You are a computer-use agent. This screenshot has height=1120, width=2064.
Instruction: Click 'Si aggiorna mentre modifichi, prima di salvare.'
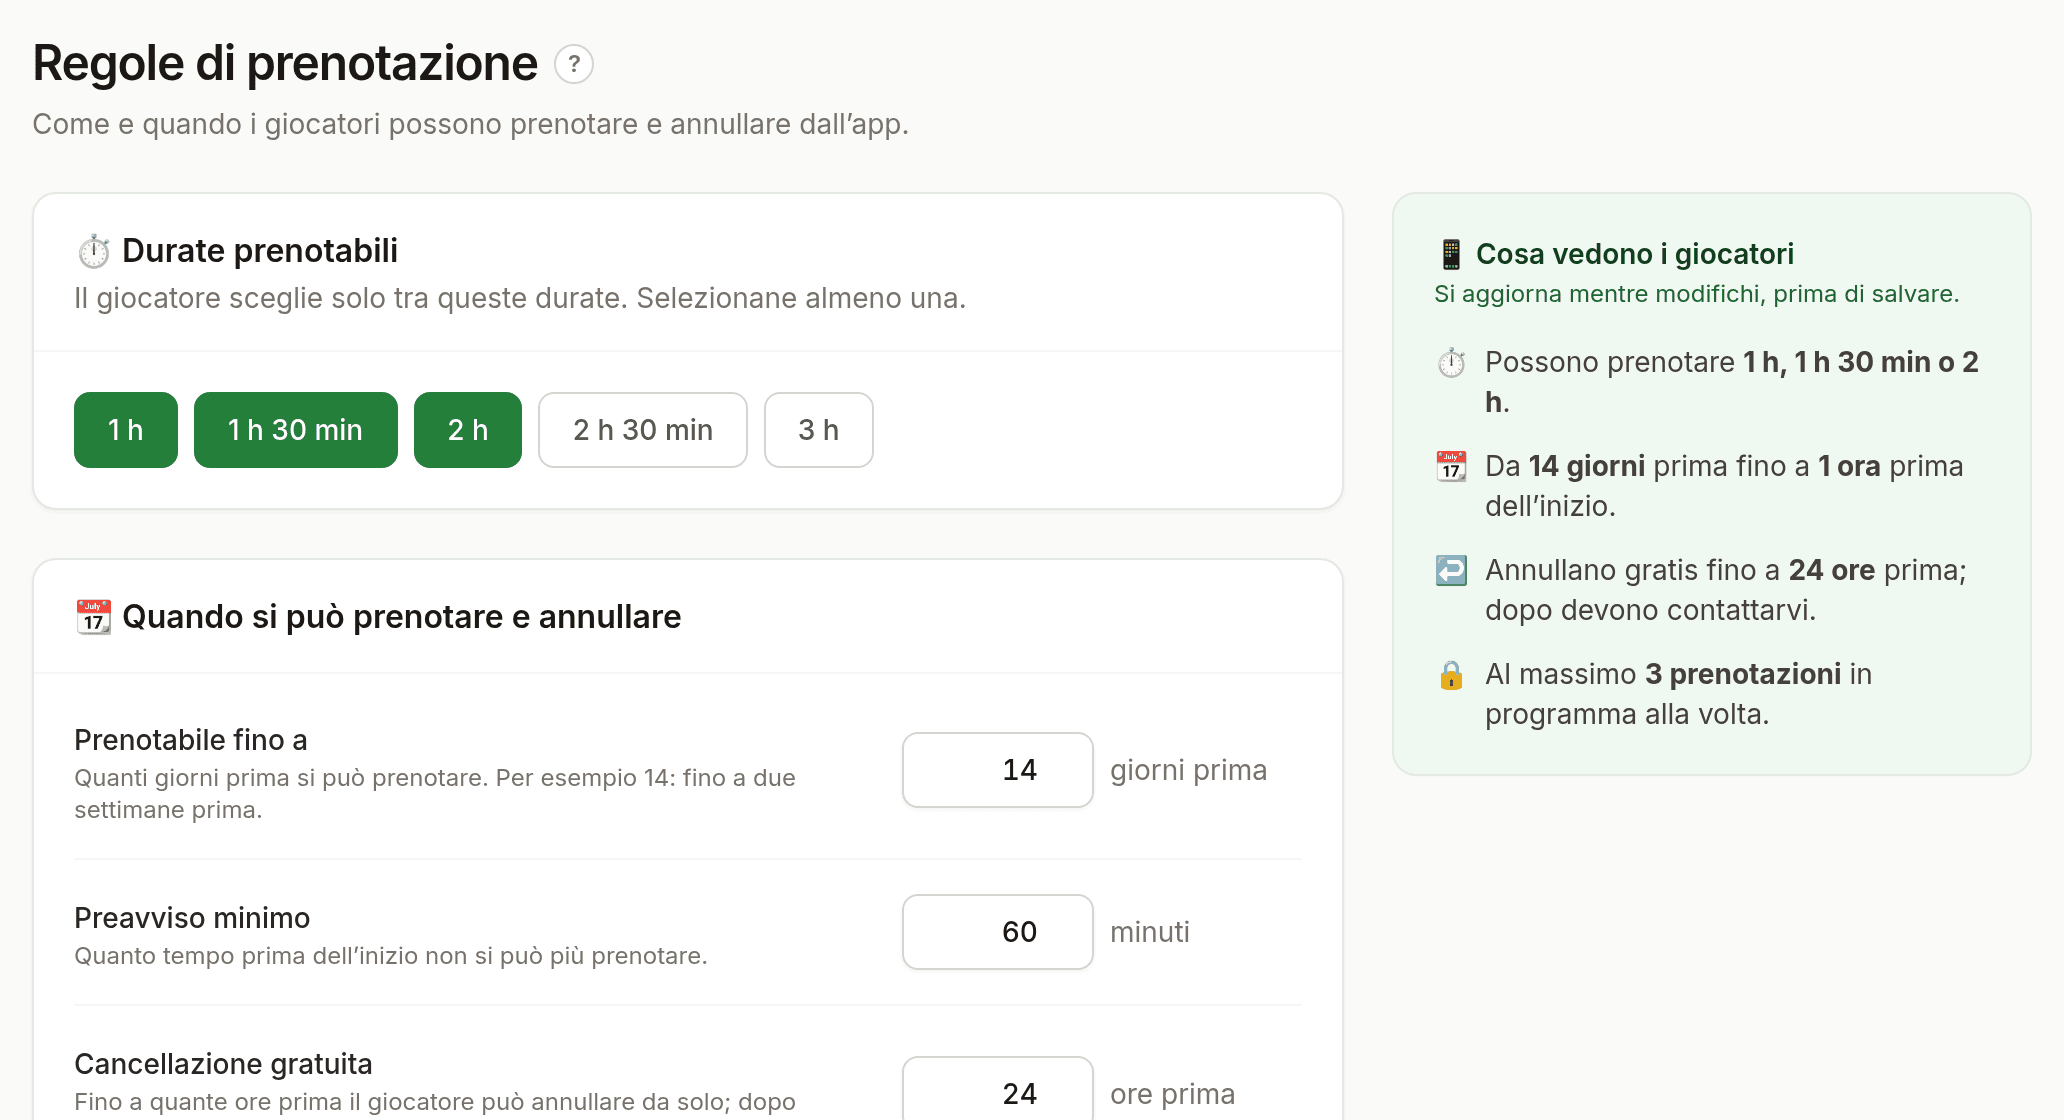click(x=1696, y=294)
